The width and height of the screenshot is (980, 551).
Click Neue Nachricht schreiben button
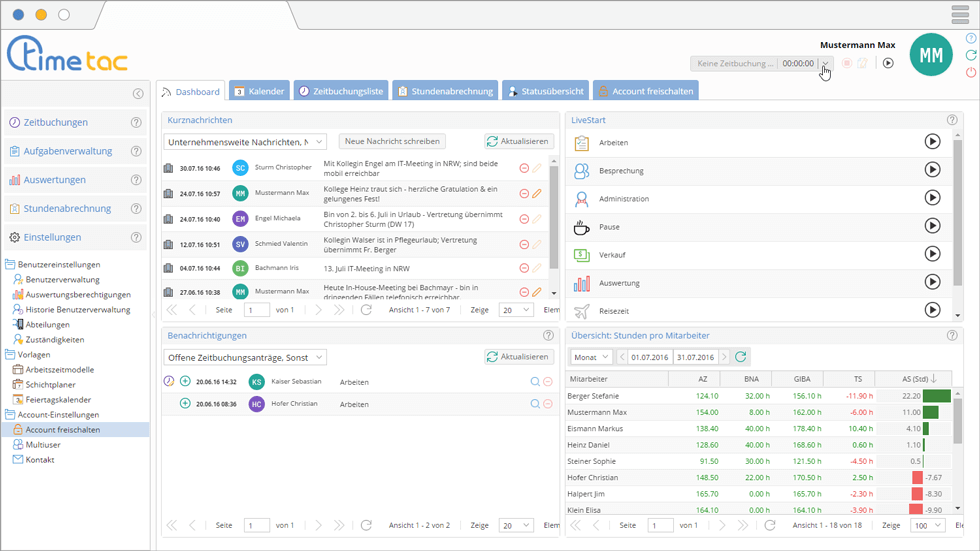(392, 142)
